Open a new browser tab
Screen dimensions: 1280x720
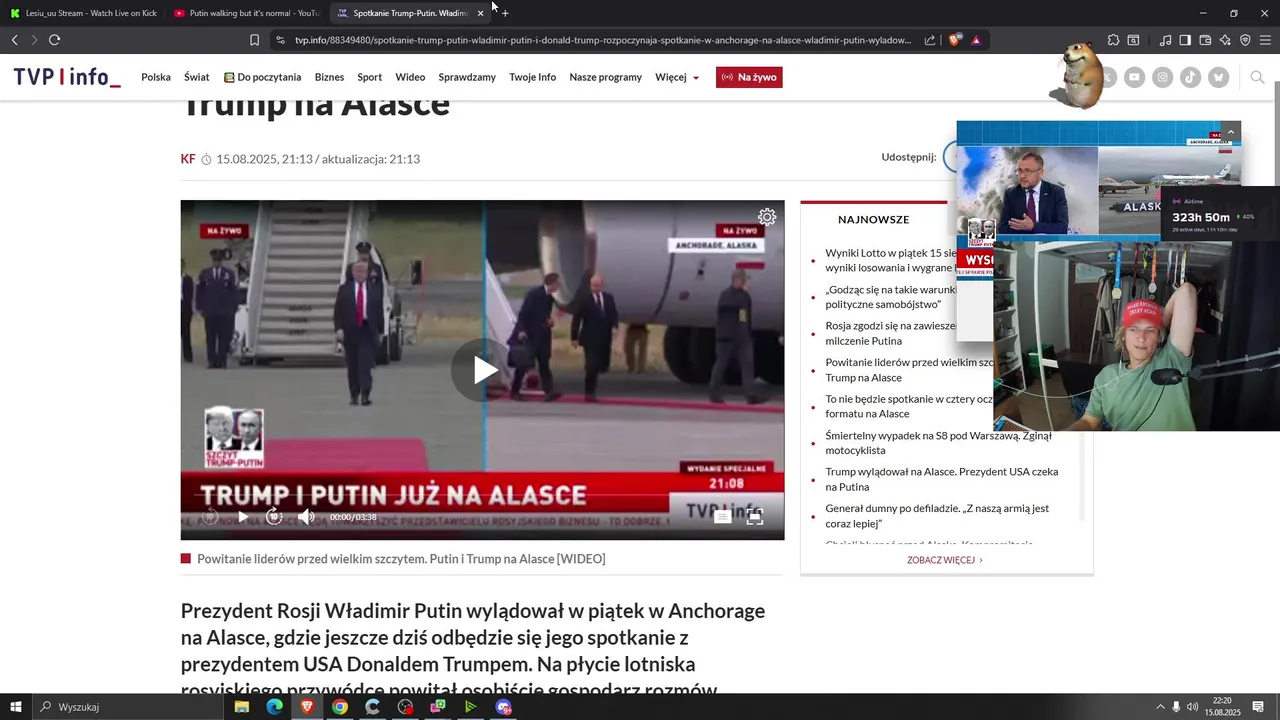tap(505, 13)
